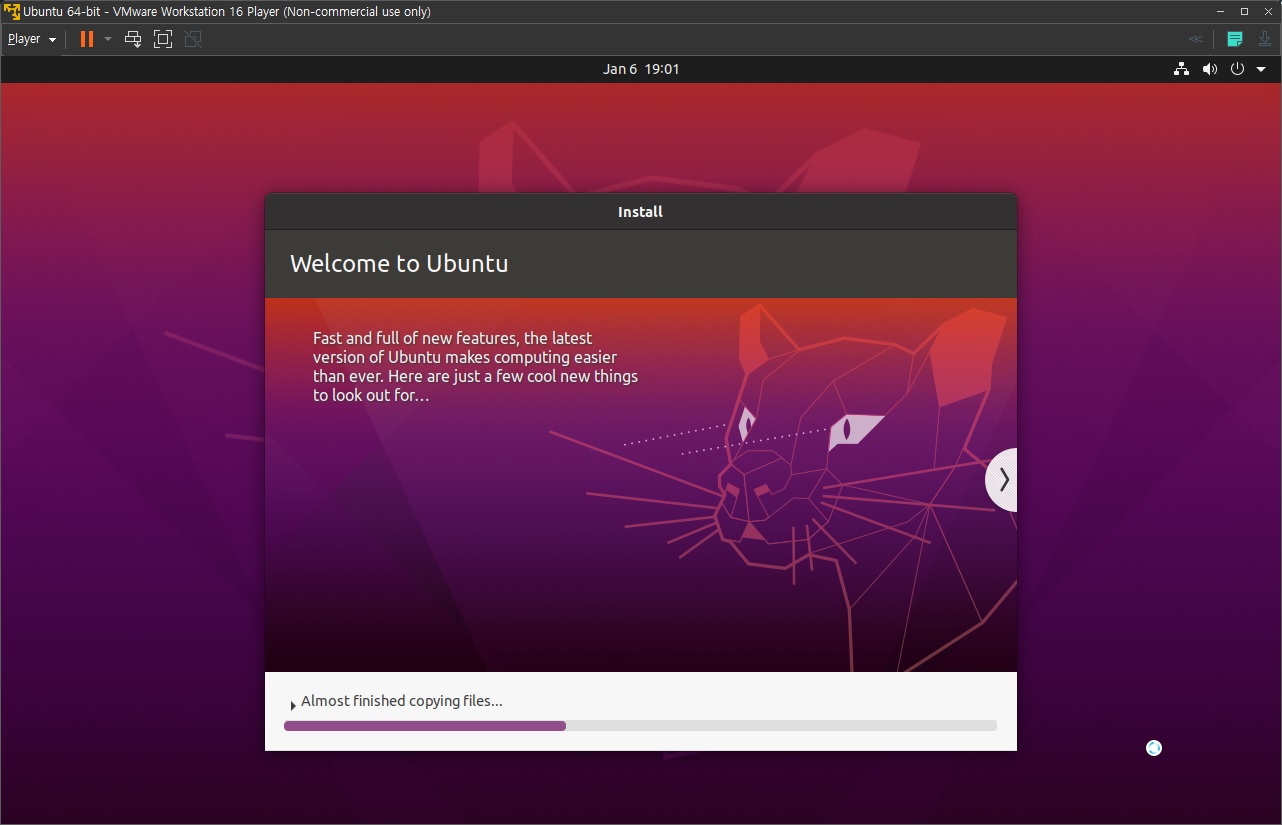
Task: Maximize the VMware Player window
Action: pyautogui.click(x=1244, y=12)
